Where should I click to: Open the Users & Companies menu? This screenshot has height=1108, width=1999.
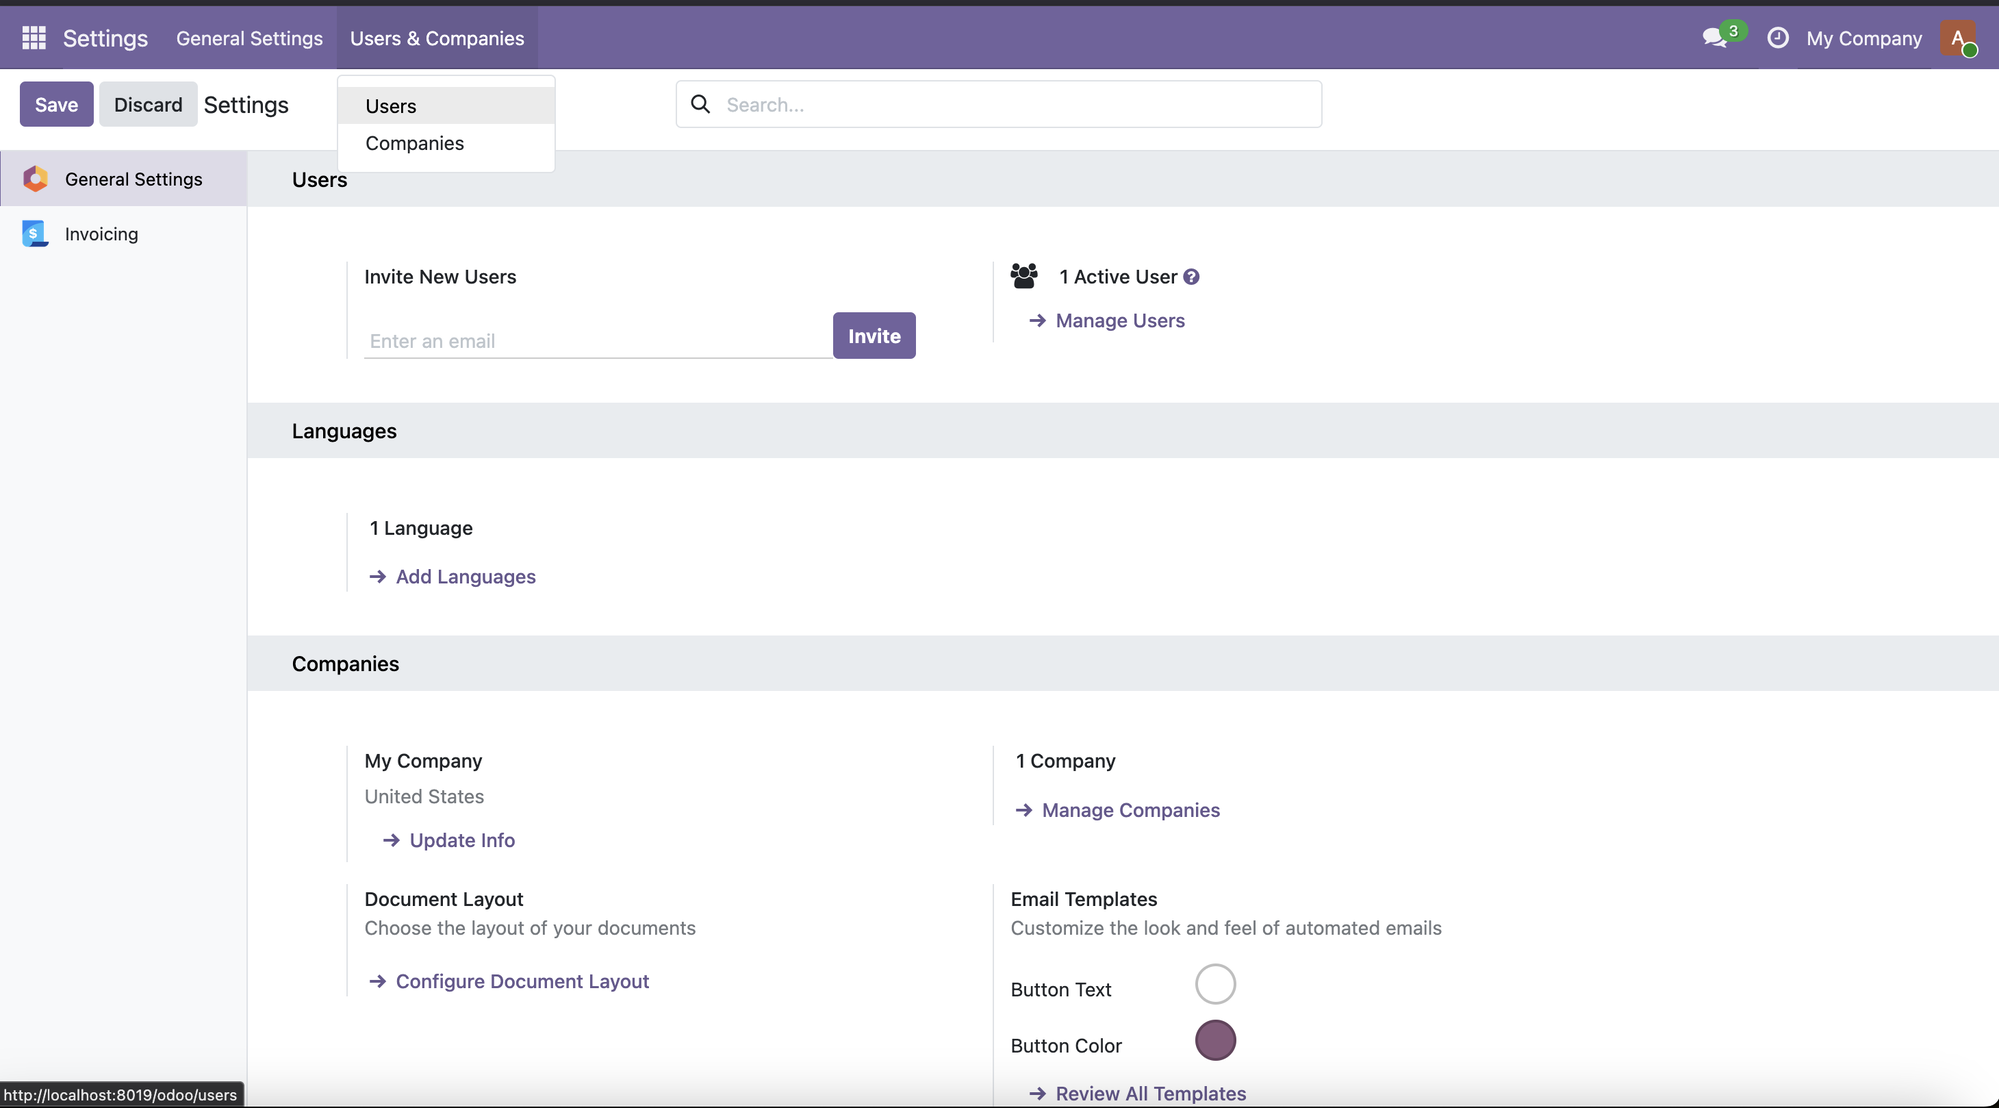pos(437,38)
